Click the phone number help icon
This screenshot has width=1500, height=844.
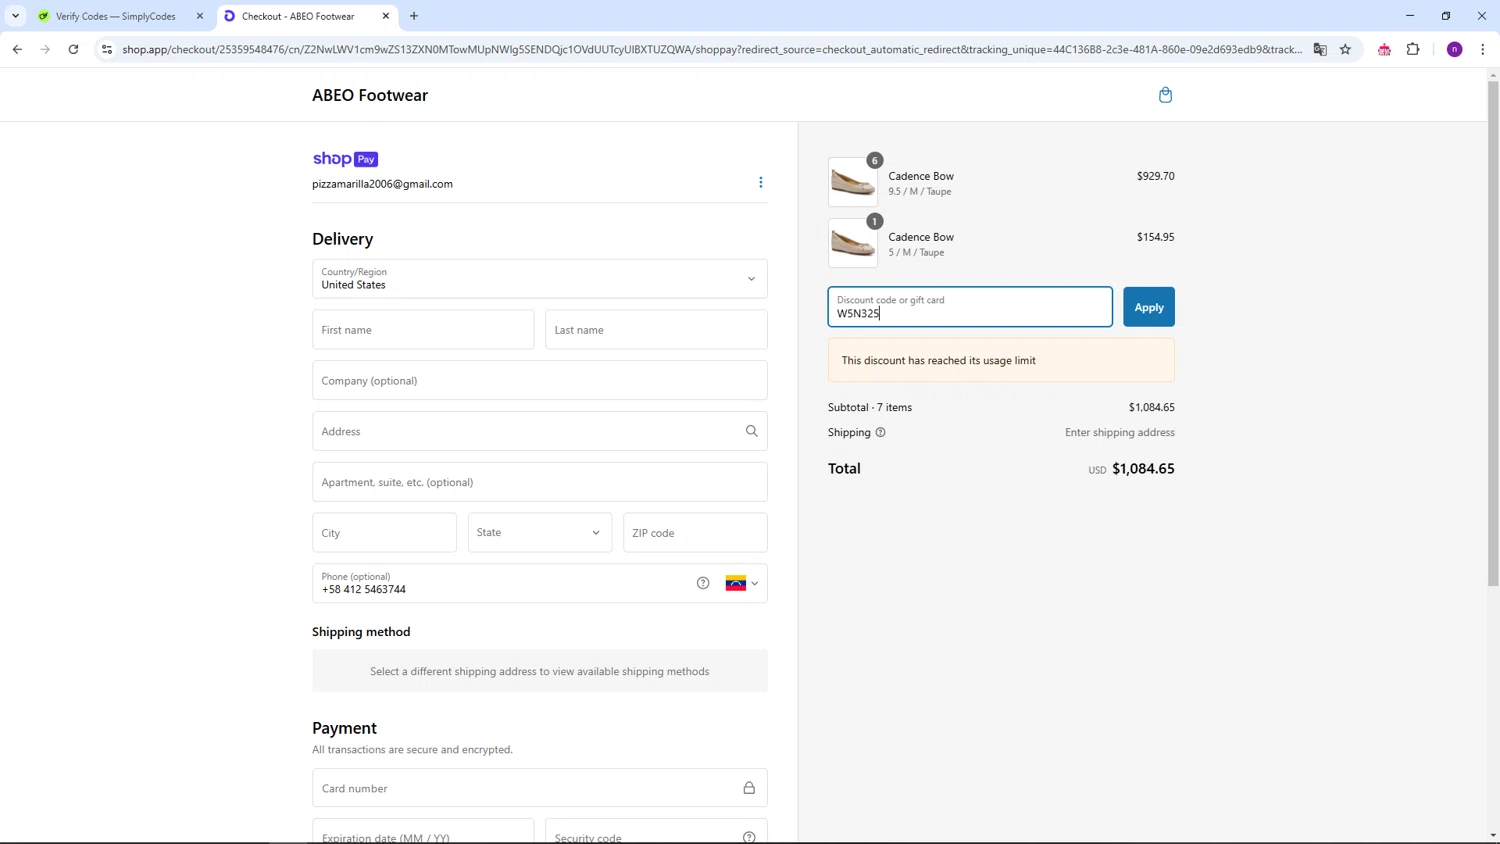point(703,583)
